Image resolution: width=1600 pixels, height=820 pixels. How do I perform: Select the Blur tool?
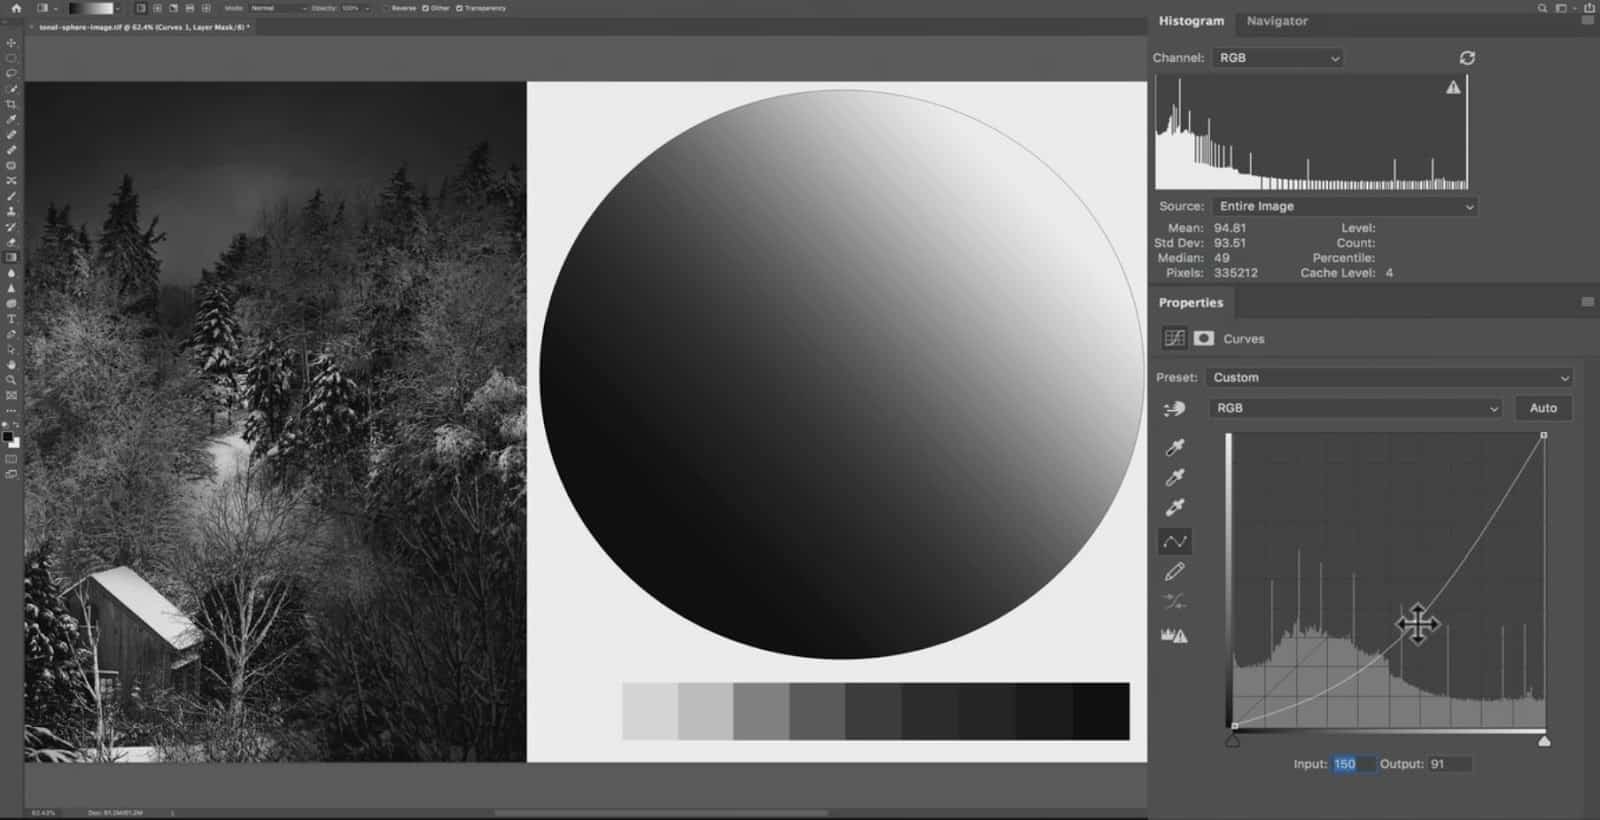pos(12,272)
